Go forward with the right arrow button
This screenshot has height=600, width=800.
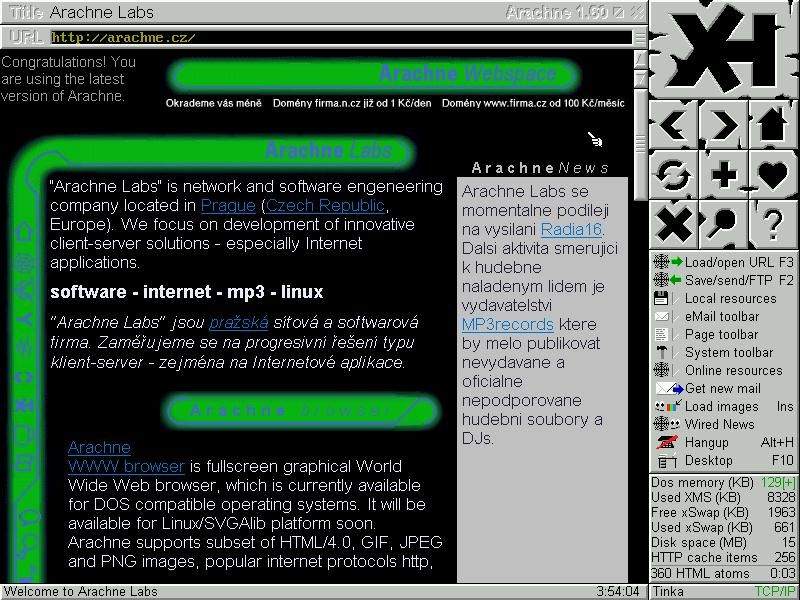[723, 124]
